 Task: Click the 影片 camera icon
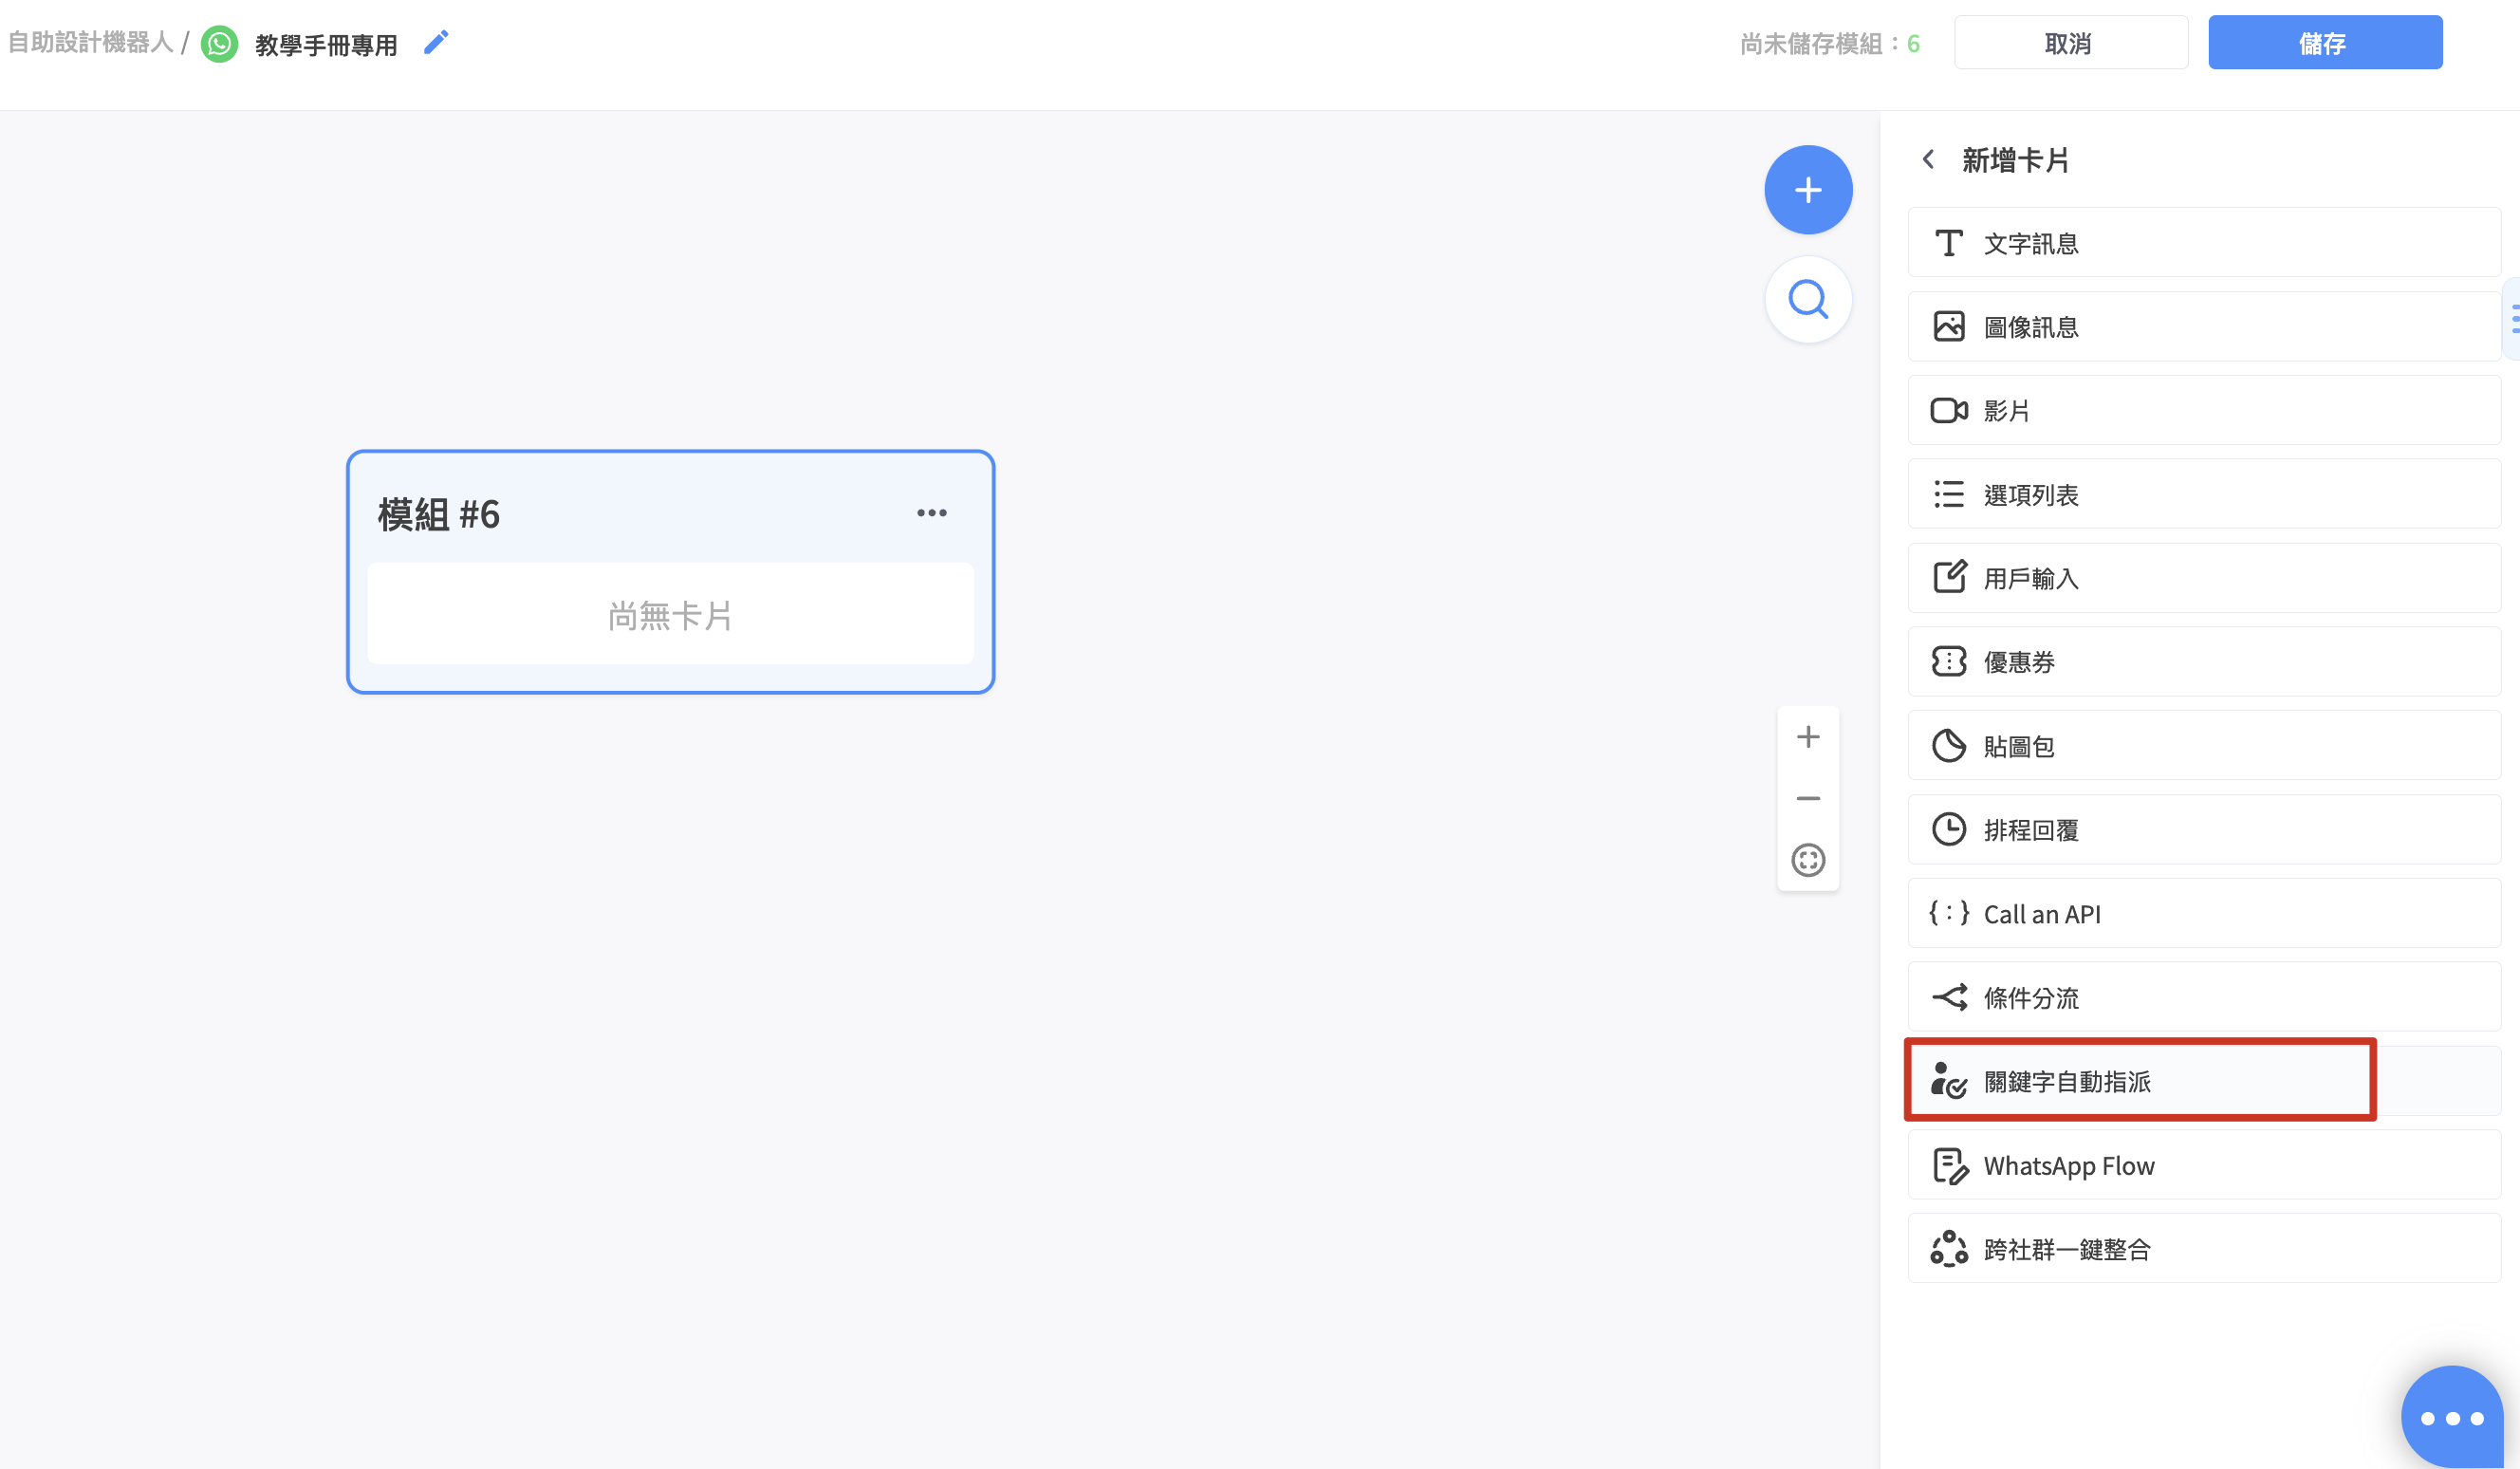(x=1948, y=411)
